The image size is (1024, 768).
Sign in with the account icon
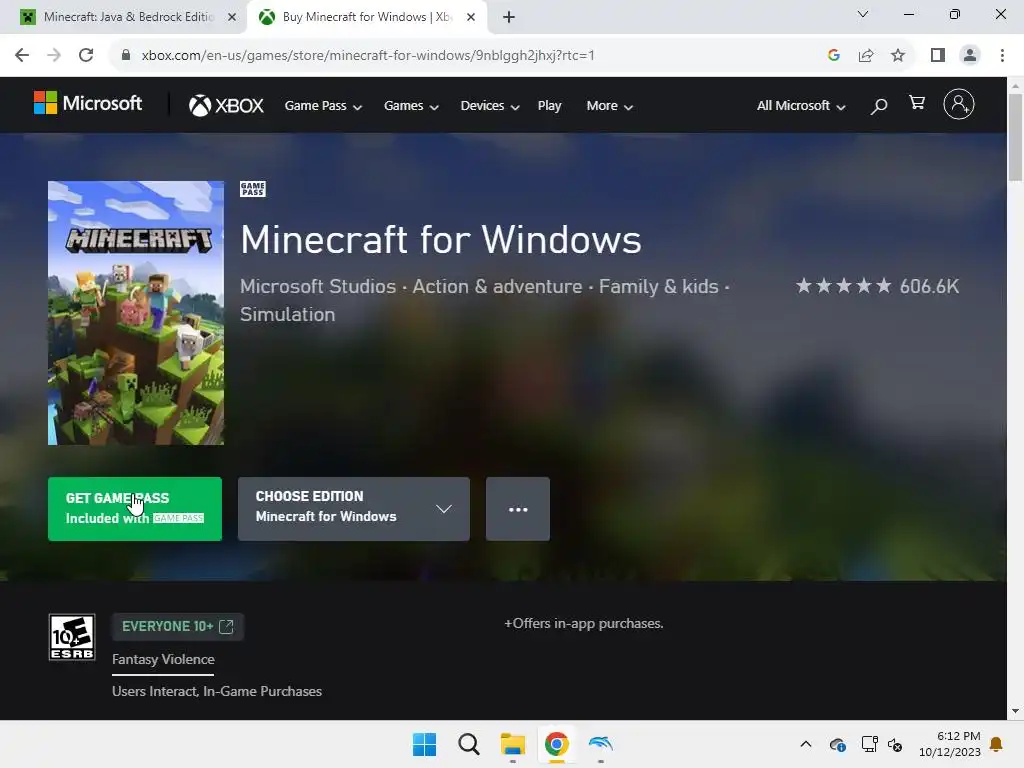[959, 104]
